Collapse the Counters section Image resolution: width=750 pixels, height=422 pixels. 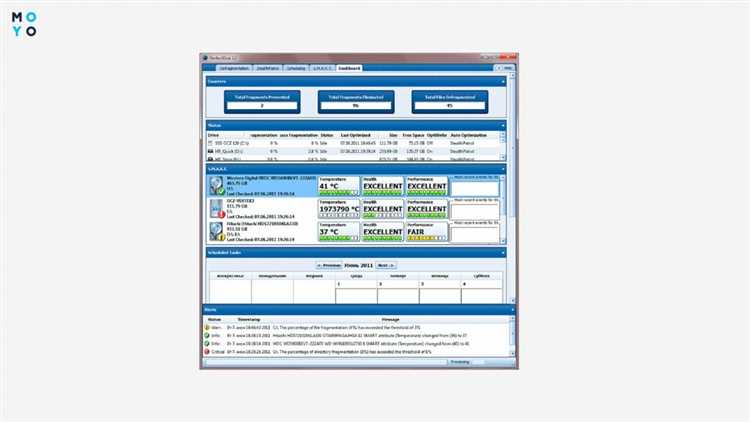pyautogui.click(x=503, y=82)
